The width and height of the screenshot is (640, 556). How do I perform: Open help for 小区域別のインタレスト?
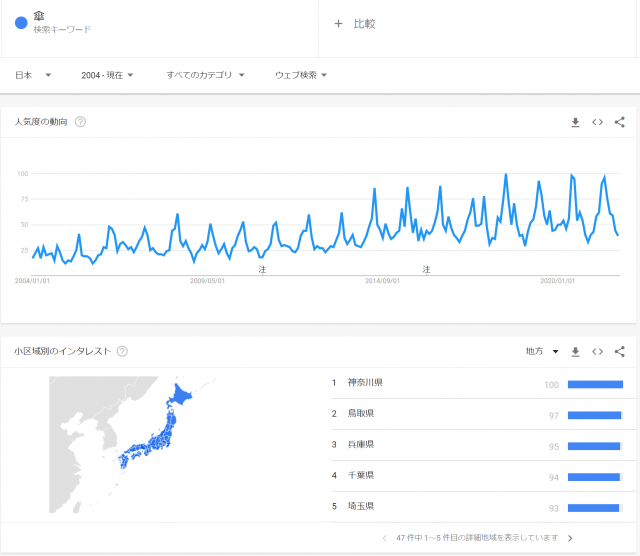coord(122,351)
